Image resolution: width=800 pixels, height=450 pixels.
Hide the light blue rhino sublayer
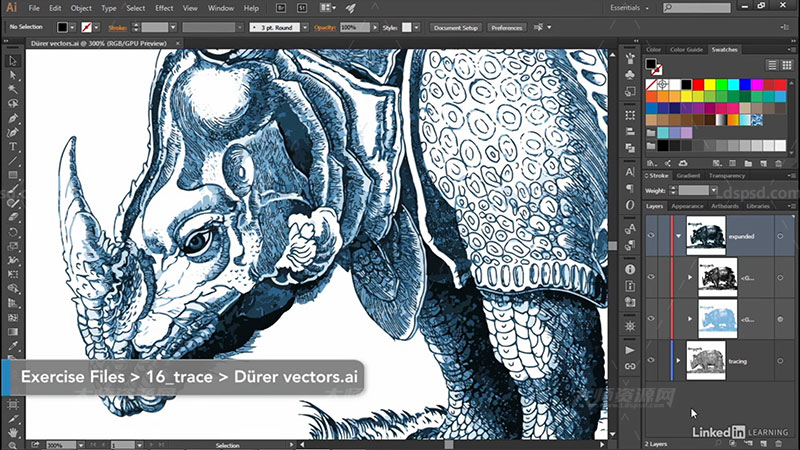coord(651,318)
